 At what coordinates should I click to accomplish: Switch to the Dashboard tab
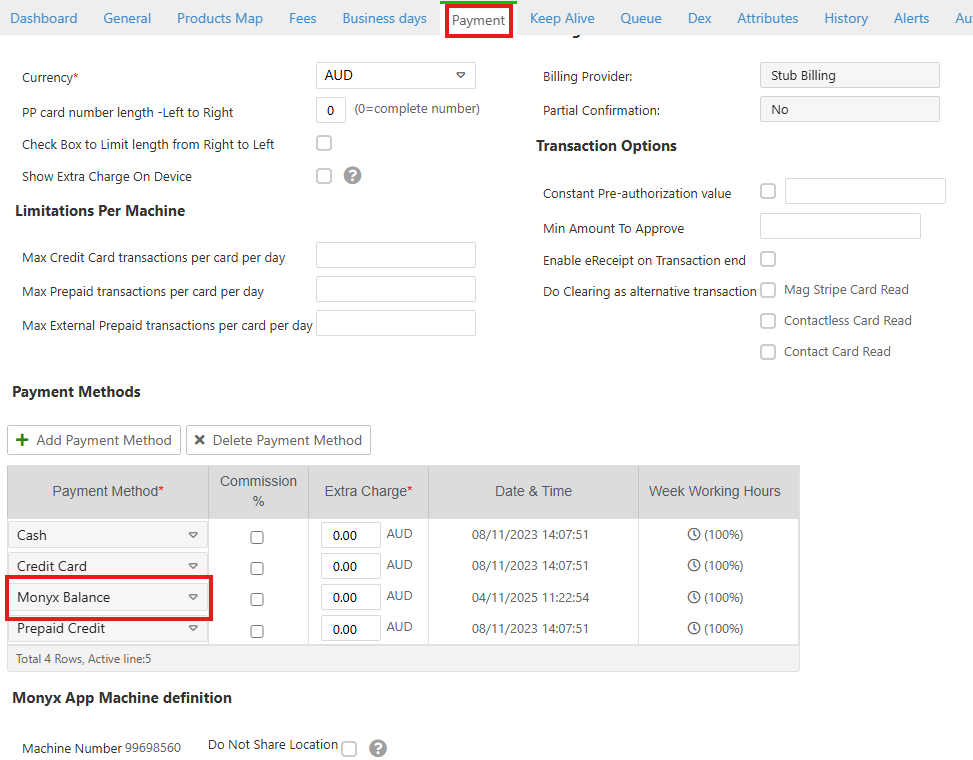tap(43, 18)
